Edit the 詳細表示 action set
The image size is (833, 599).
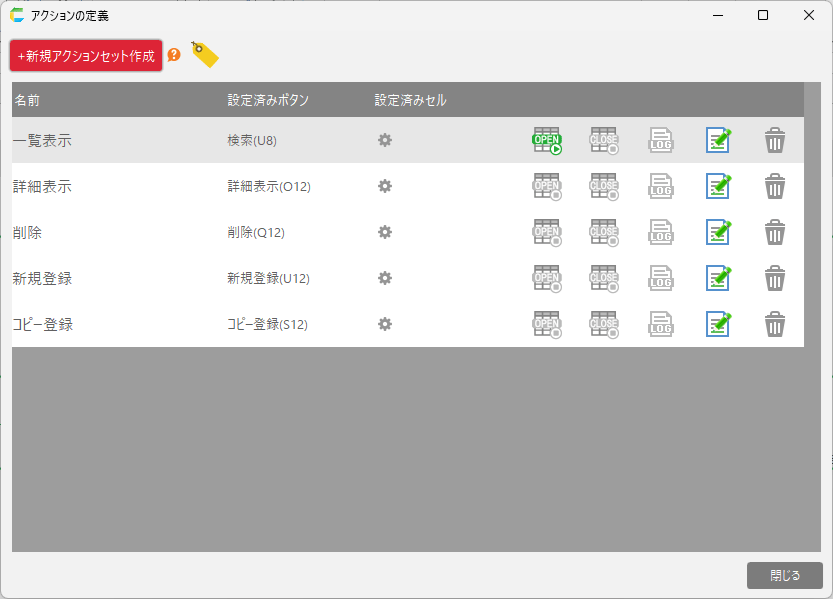718,187
